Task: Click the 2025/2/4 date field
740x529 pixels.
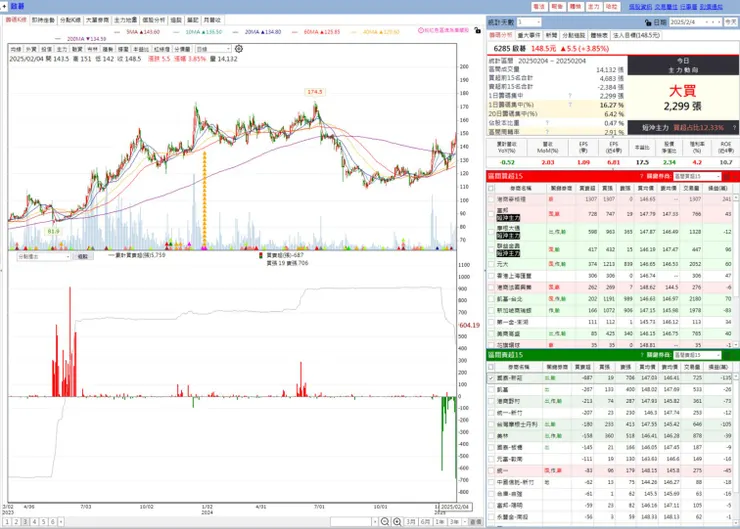Action: click(x=687, y=22)
